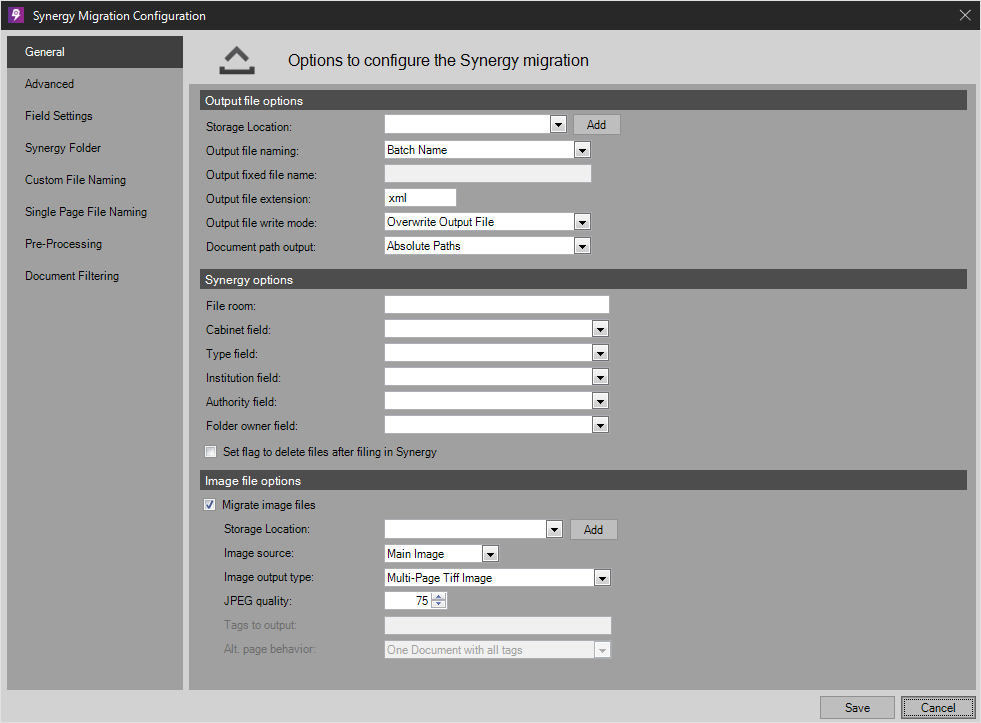Click the File room text field
Screen dimensions: 981x723
pyautogui.click(x=497, y=305)
